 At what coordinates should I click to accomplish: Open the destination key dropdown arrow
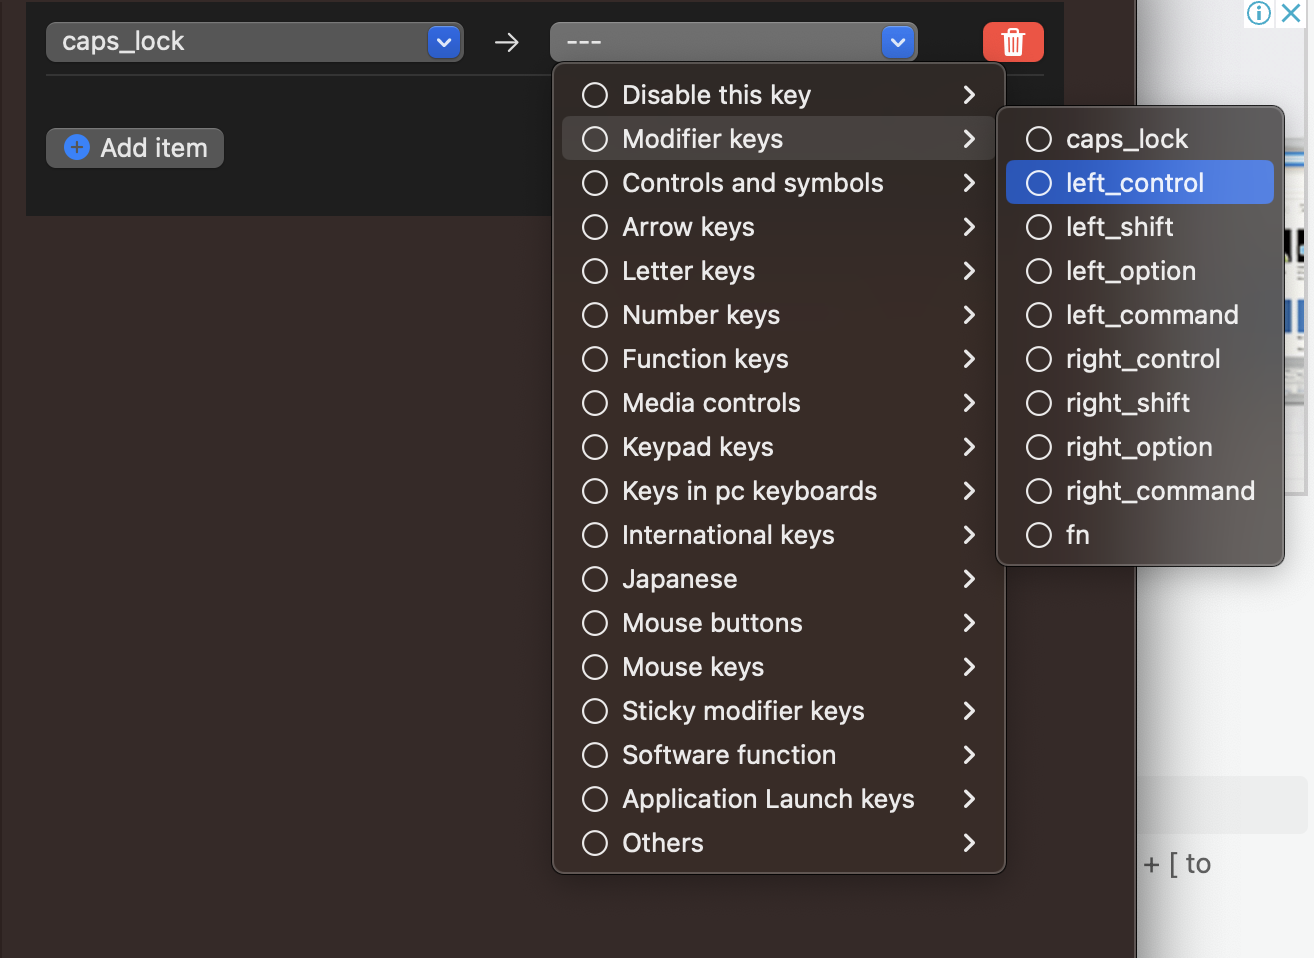click(x=898, y=42)
